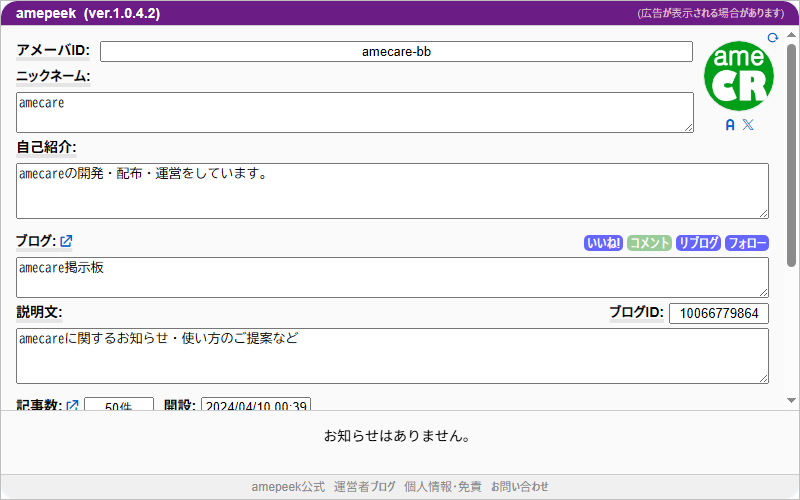
Task: Select the ブログID number field
Action: [718, 314]
